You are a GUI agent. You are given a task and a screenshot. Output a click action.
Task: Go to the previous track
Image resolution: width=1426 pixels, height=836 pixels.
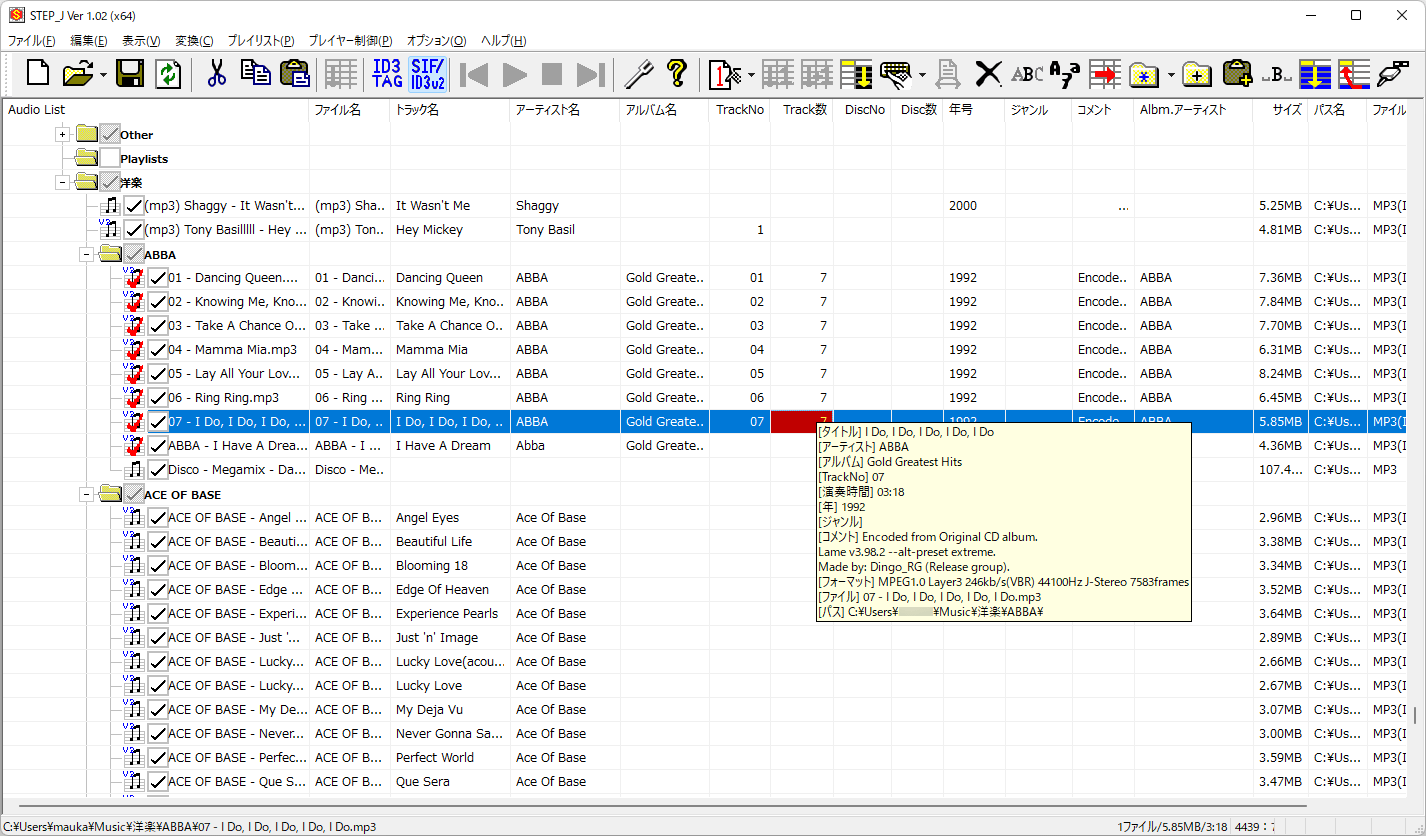coord(475,73)
